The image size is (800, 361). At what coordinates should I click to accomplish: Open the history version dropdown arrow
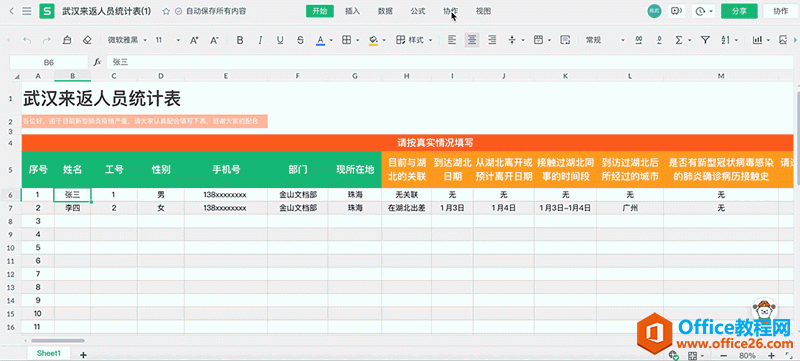click(x=711, y=11)
